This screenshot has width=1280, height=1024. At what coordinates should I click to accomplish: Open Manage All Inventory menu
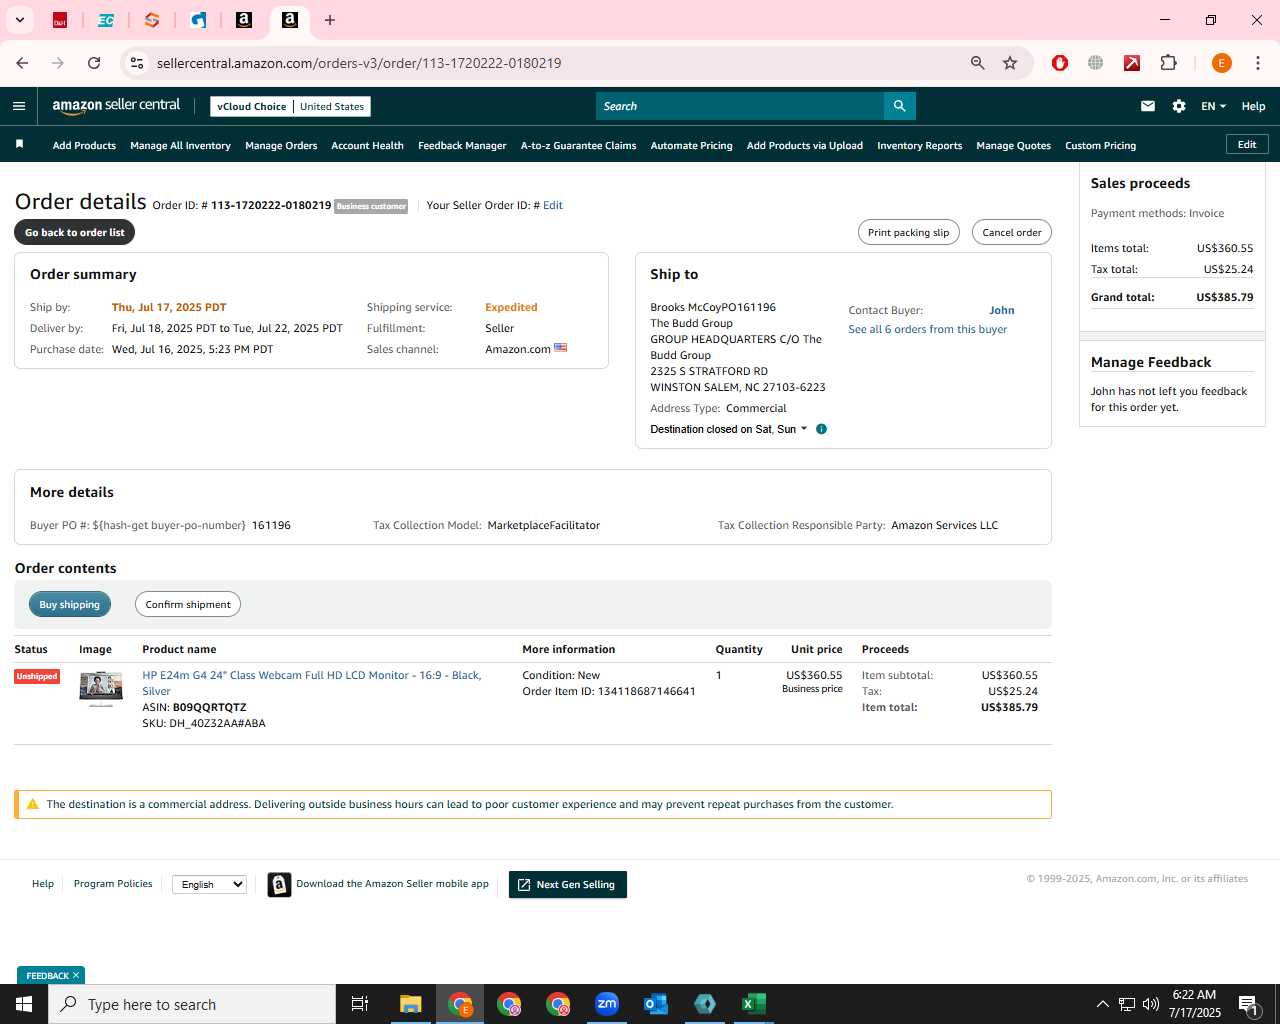coord(180,145)
